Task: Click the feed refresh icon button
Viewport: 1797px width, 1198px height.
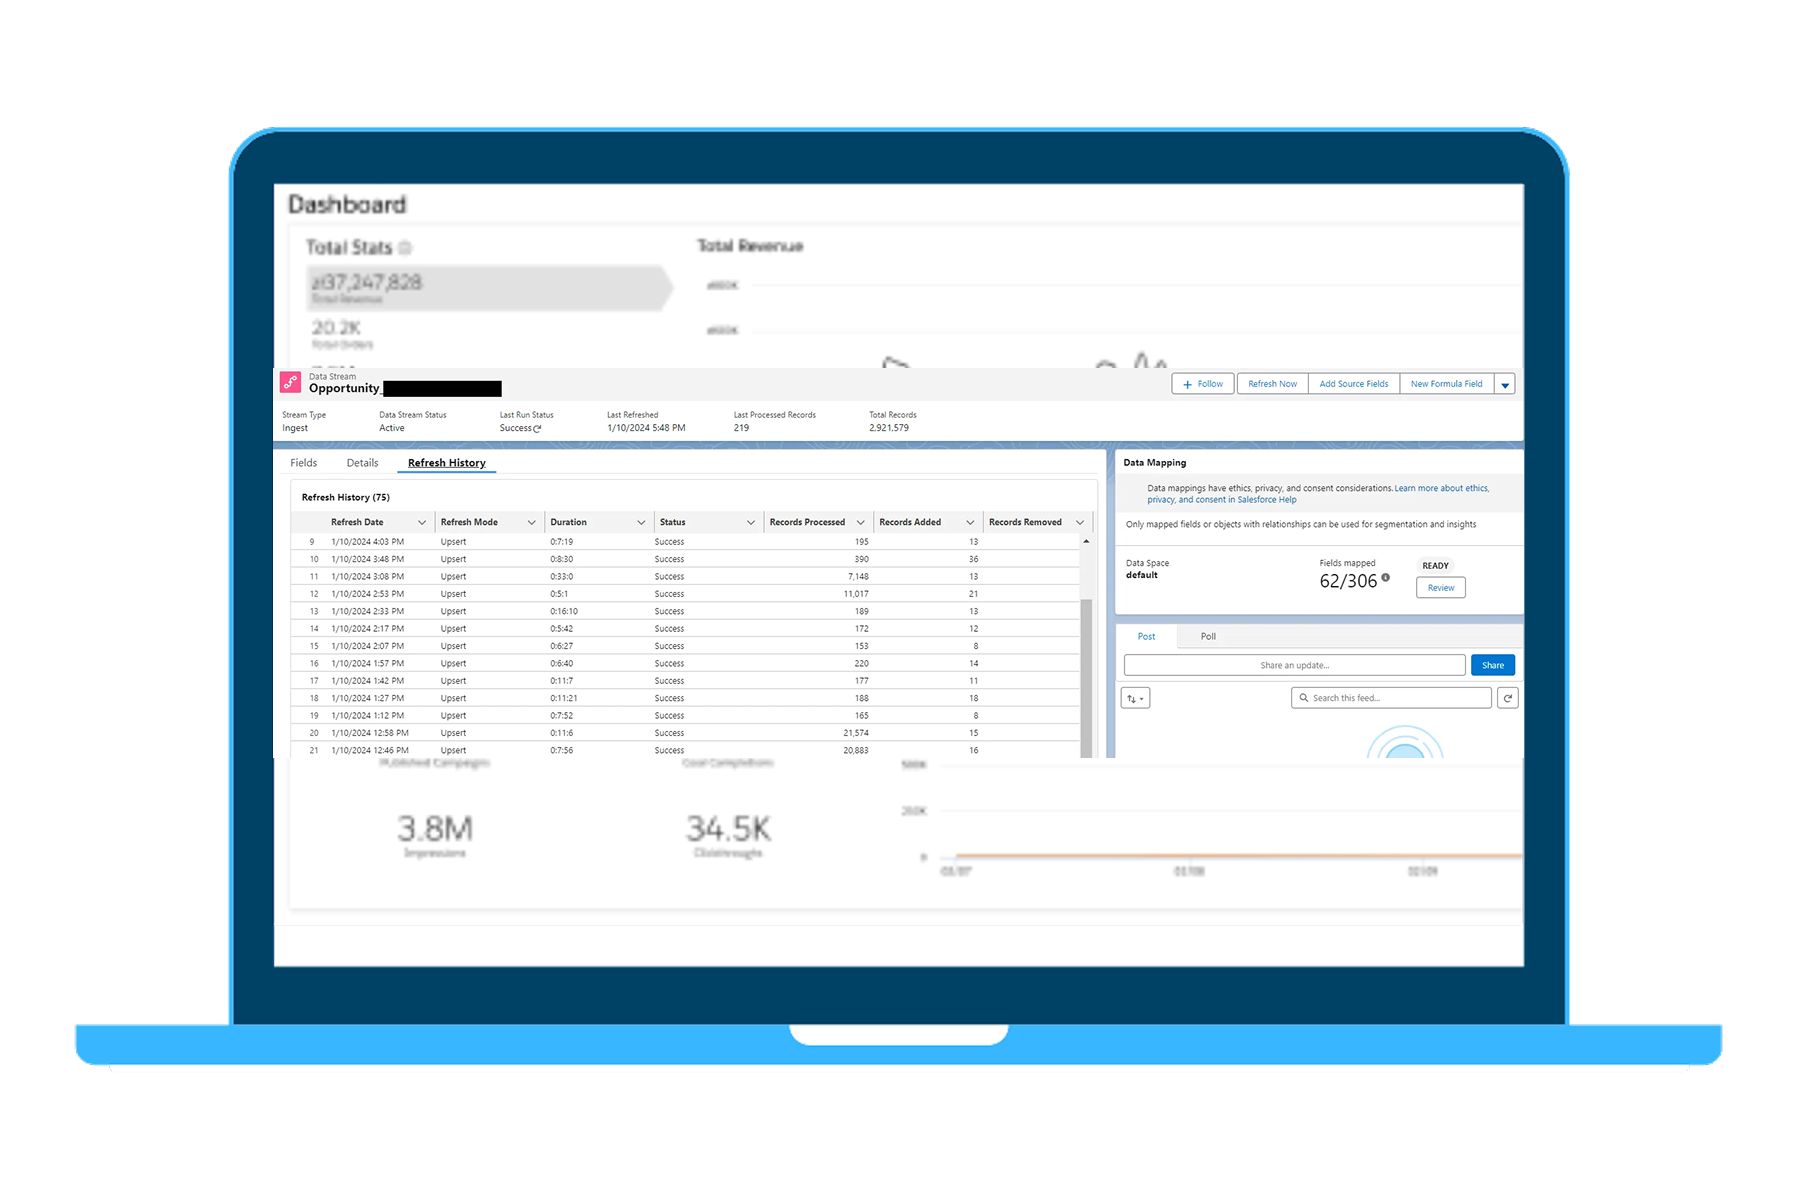Action: pyautogui.click(x=1507, y=698)
